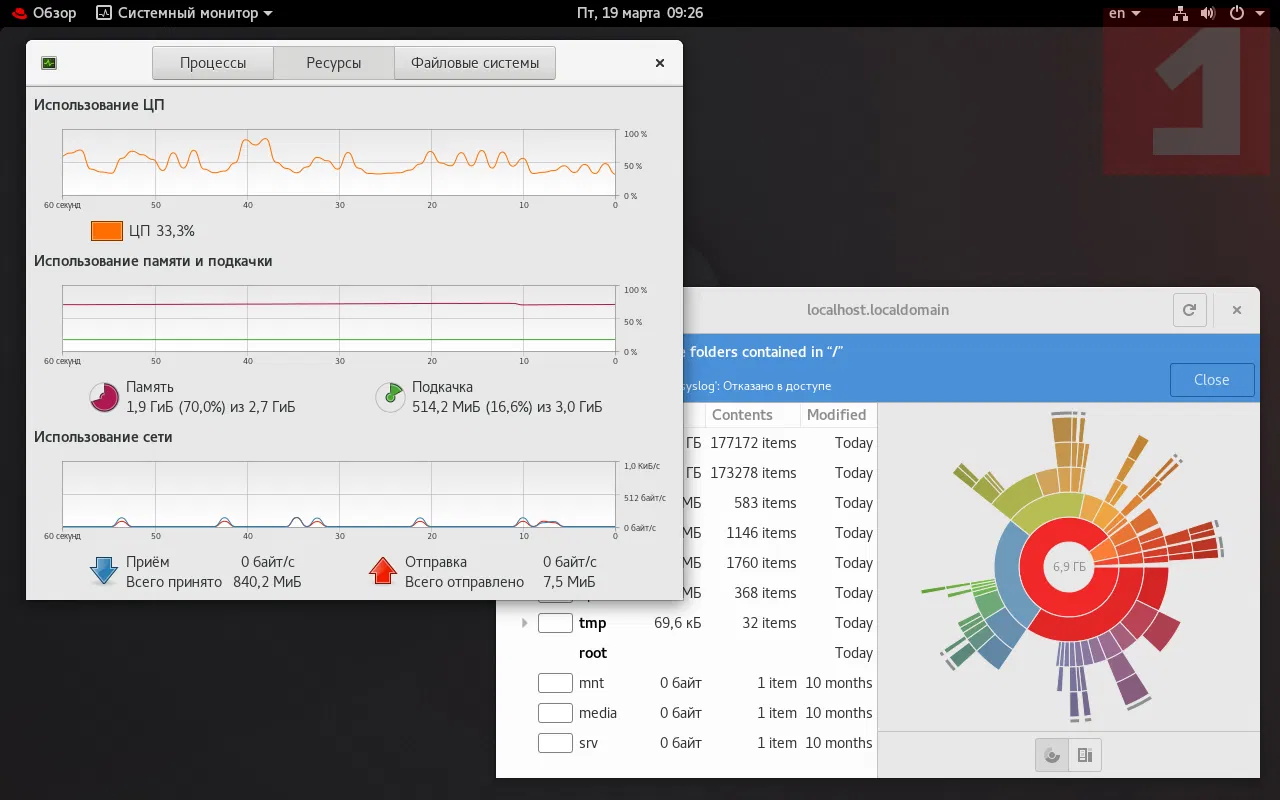Image resolution: width=1280 pixels, height=800 pixels.
Task: Click the localhost.localdomain window title
Action: click(x=878, y=310)
